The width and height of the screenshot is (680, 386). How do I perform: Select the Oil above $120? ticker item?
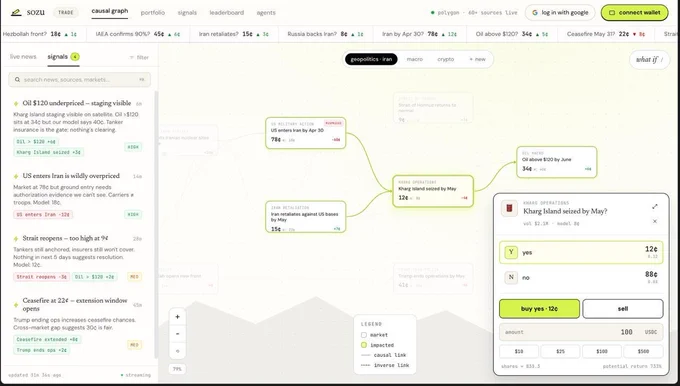[512, 34]
